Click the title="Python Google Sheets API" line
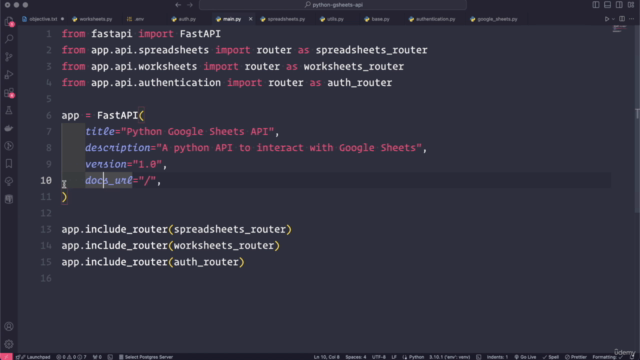This screenshot has height=360, width=640. 182,132
